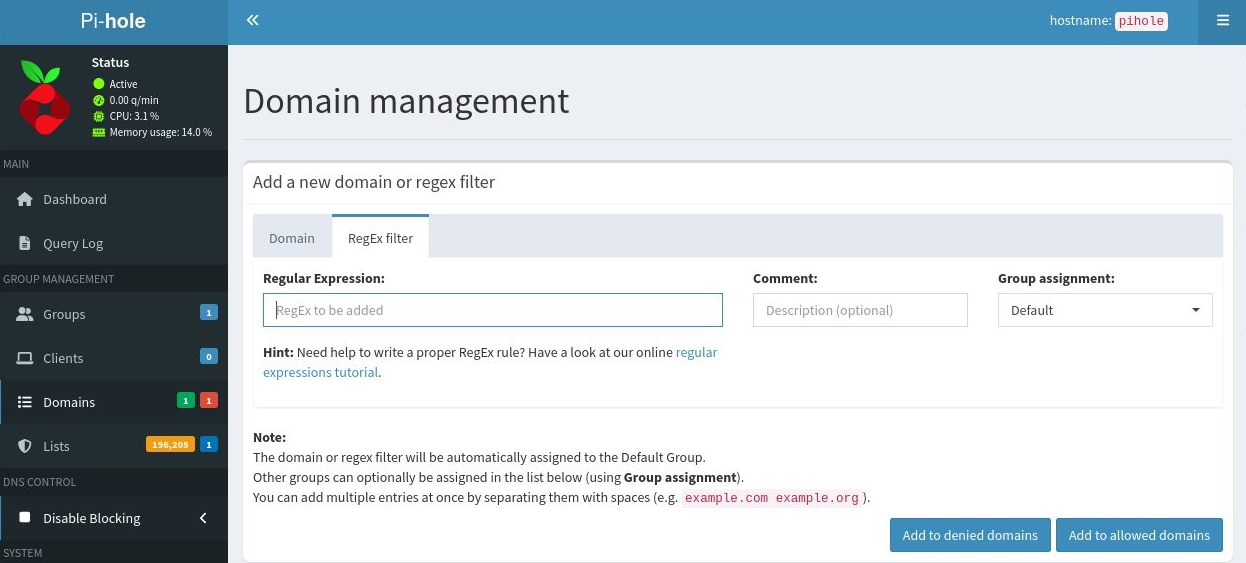Click the Clients count badge 0
This screenshot has width=1246, height=563.
coord(209,357)
